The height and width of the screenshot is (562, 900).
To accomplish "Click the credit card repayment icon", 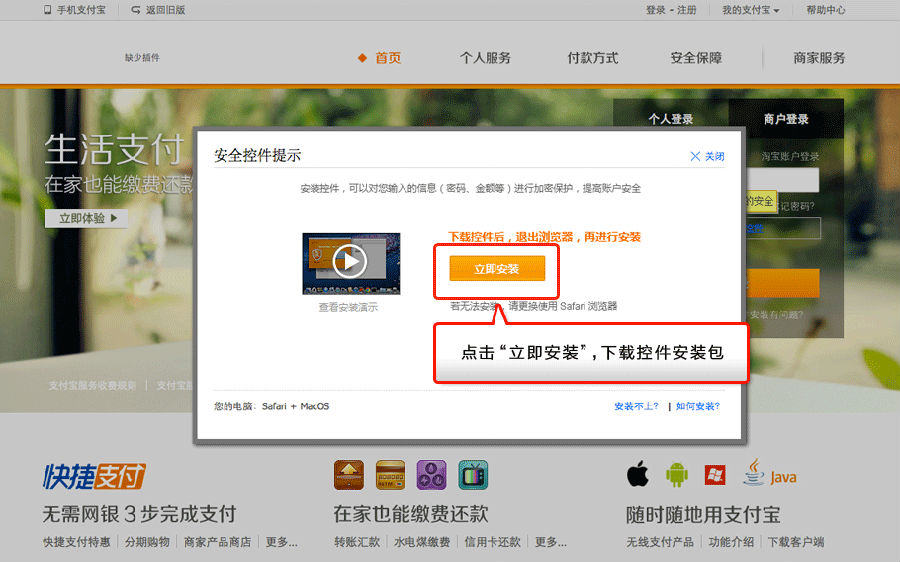I will [390, 474].
